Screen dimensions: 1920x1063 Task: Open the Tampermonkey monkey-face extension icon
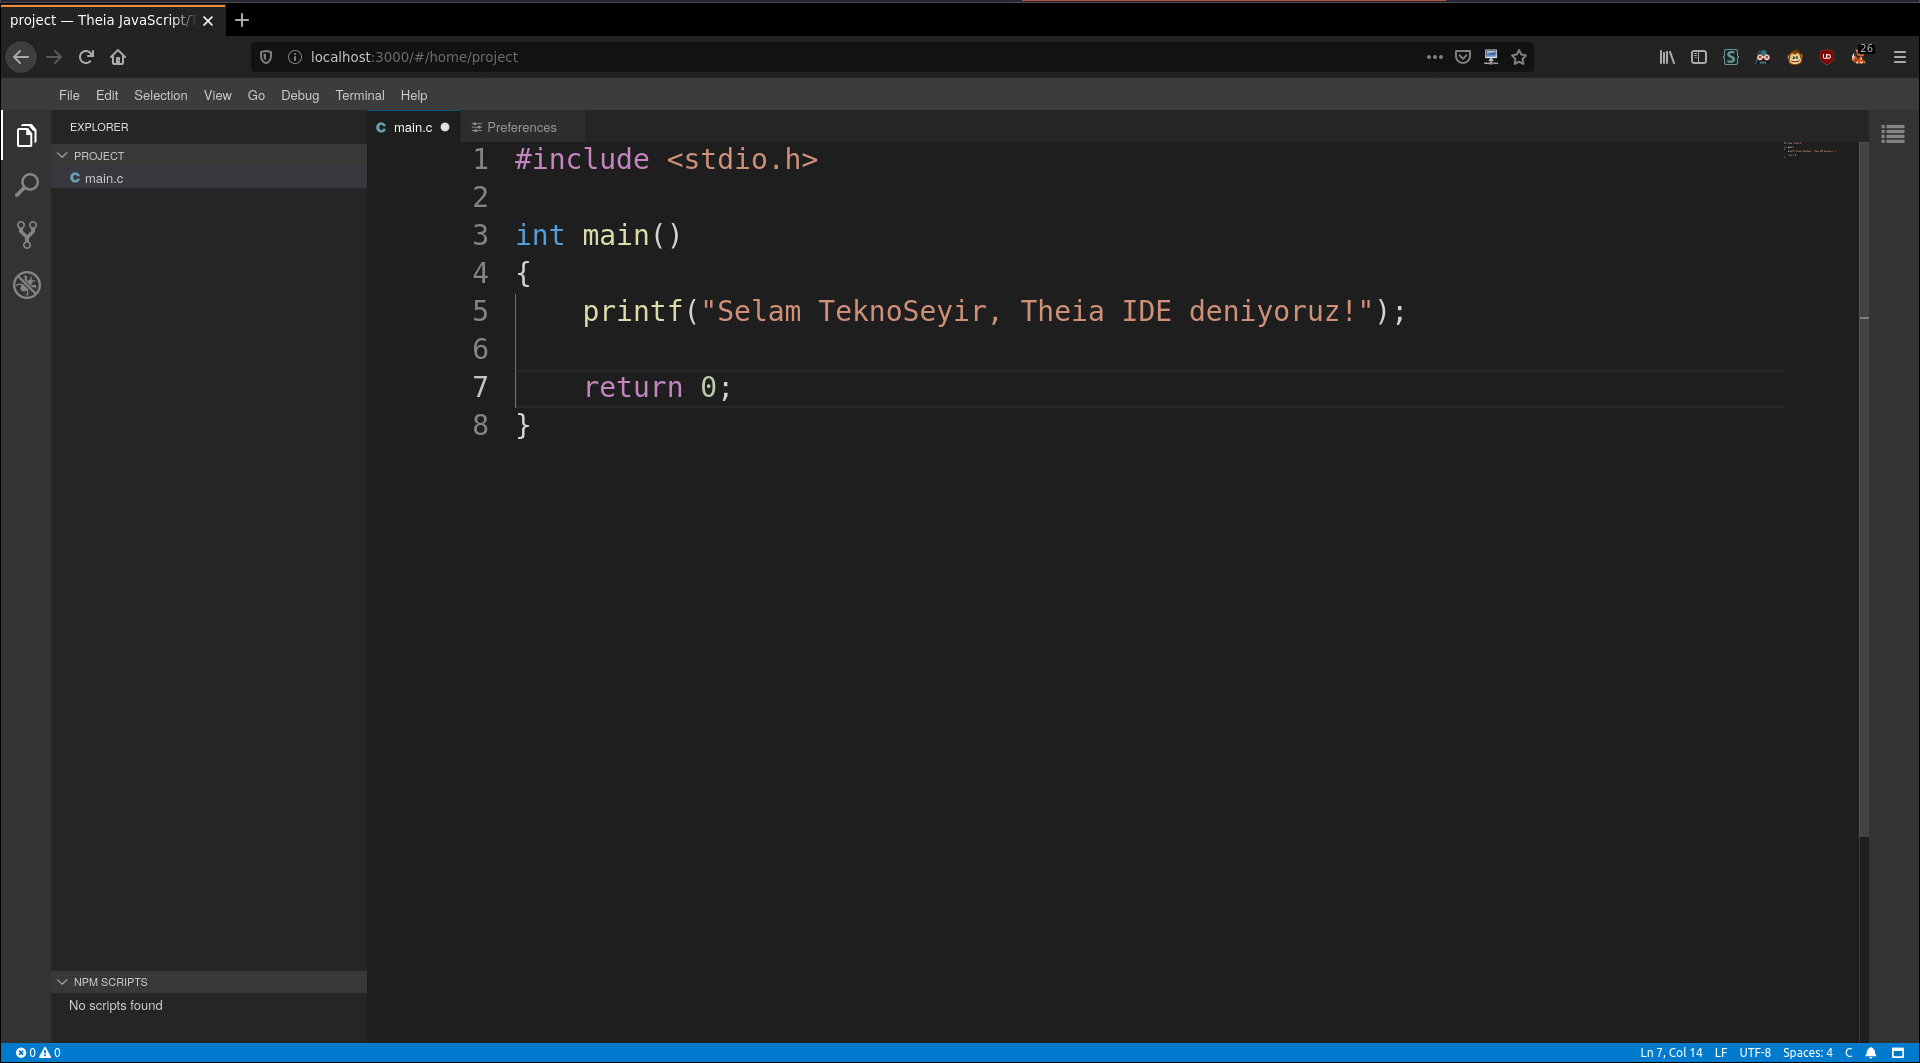click(x=1795, y=57)
